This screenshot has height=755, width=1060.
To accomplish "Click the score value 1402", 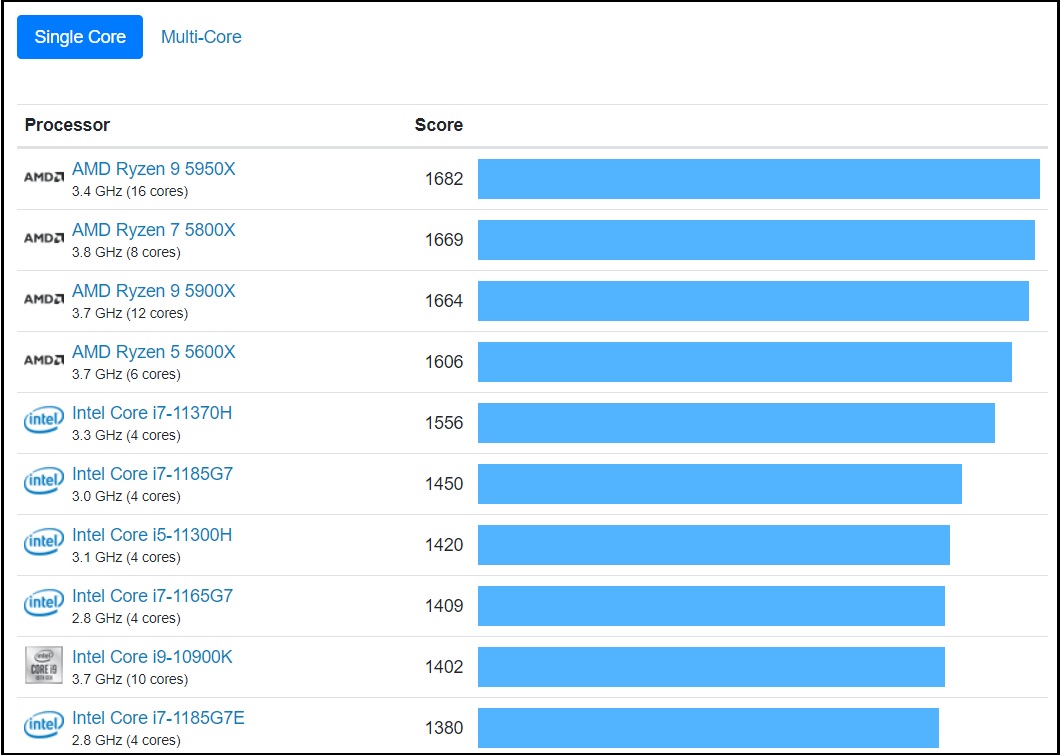I will [444, 666].
